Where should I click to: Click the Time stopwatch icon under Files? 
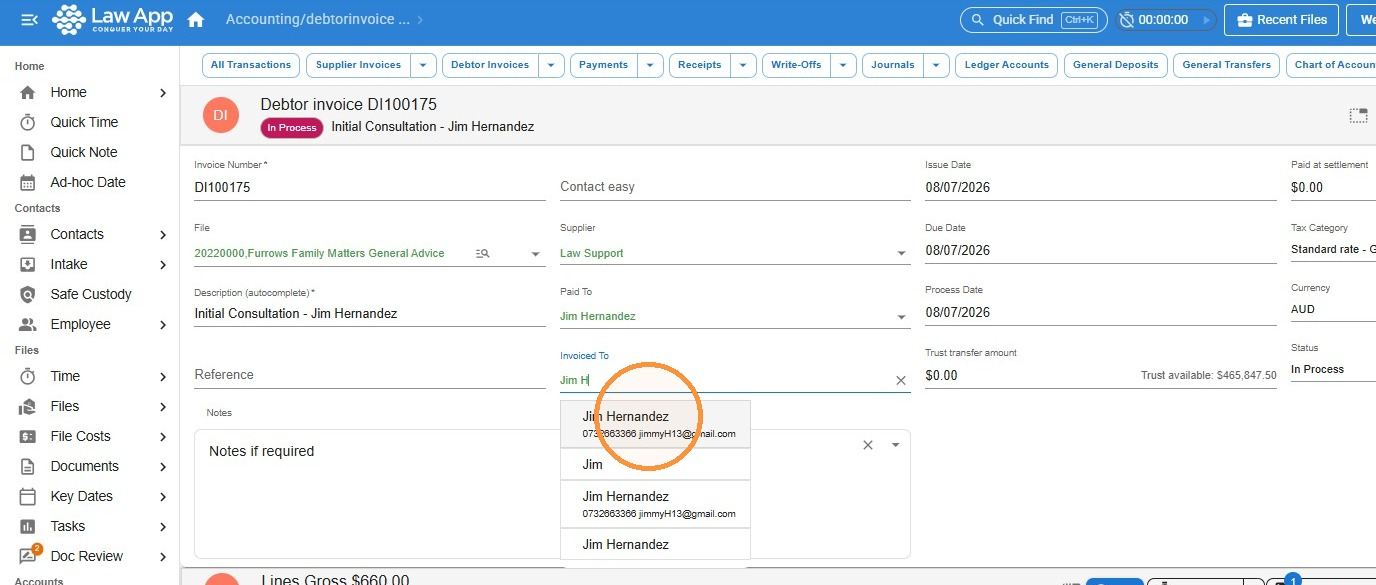click(29, 376)
